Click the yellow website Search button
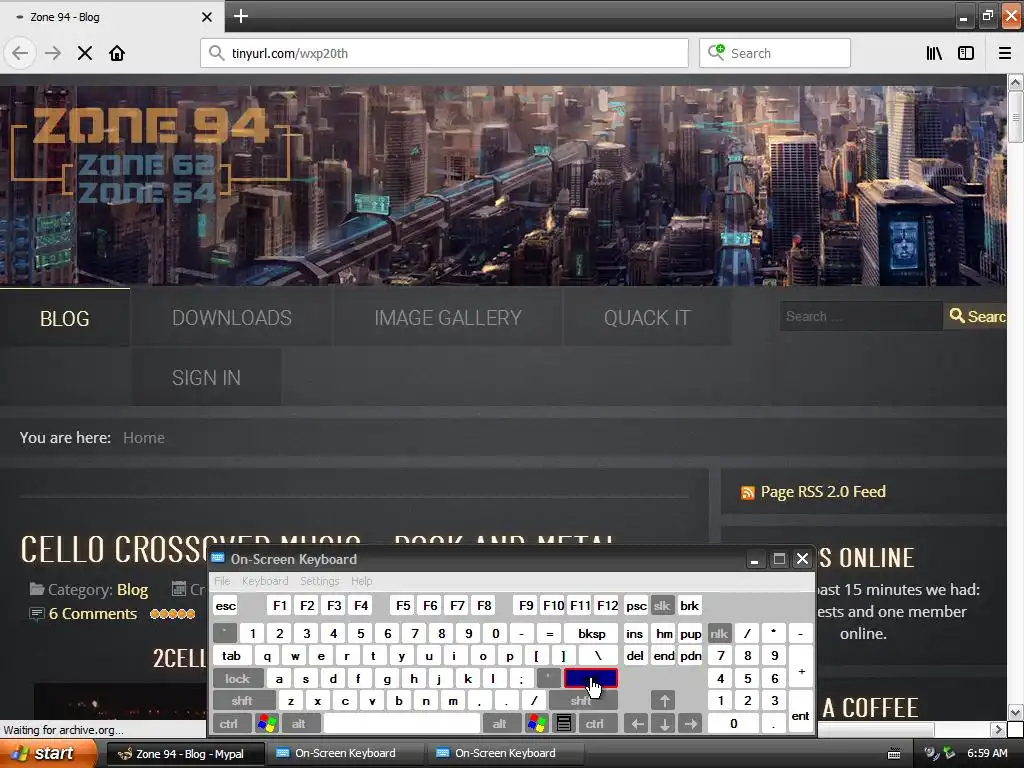The image size is (1024, 768). click(976, 316)
